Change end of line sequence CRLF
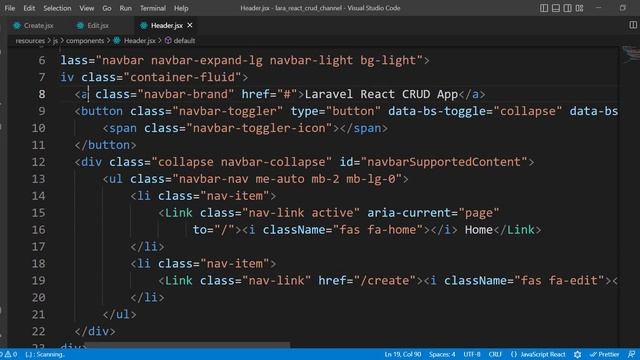640x360 pixels. [495, 354]
